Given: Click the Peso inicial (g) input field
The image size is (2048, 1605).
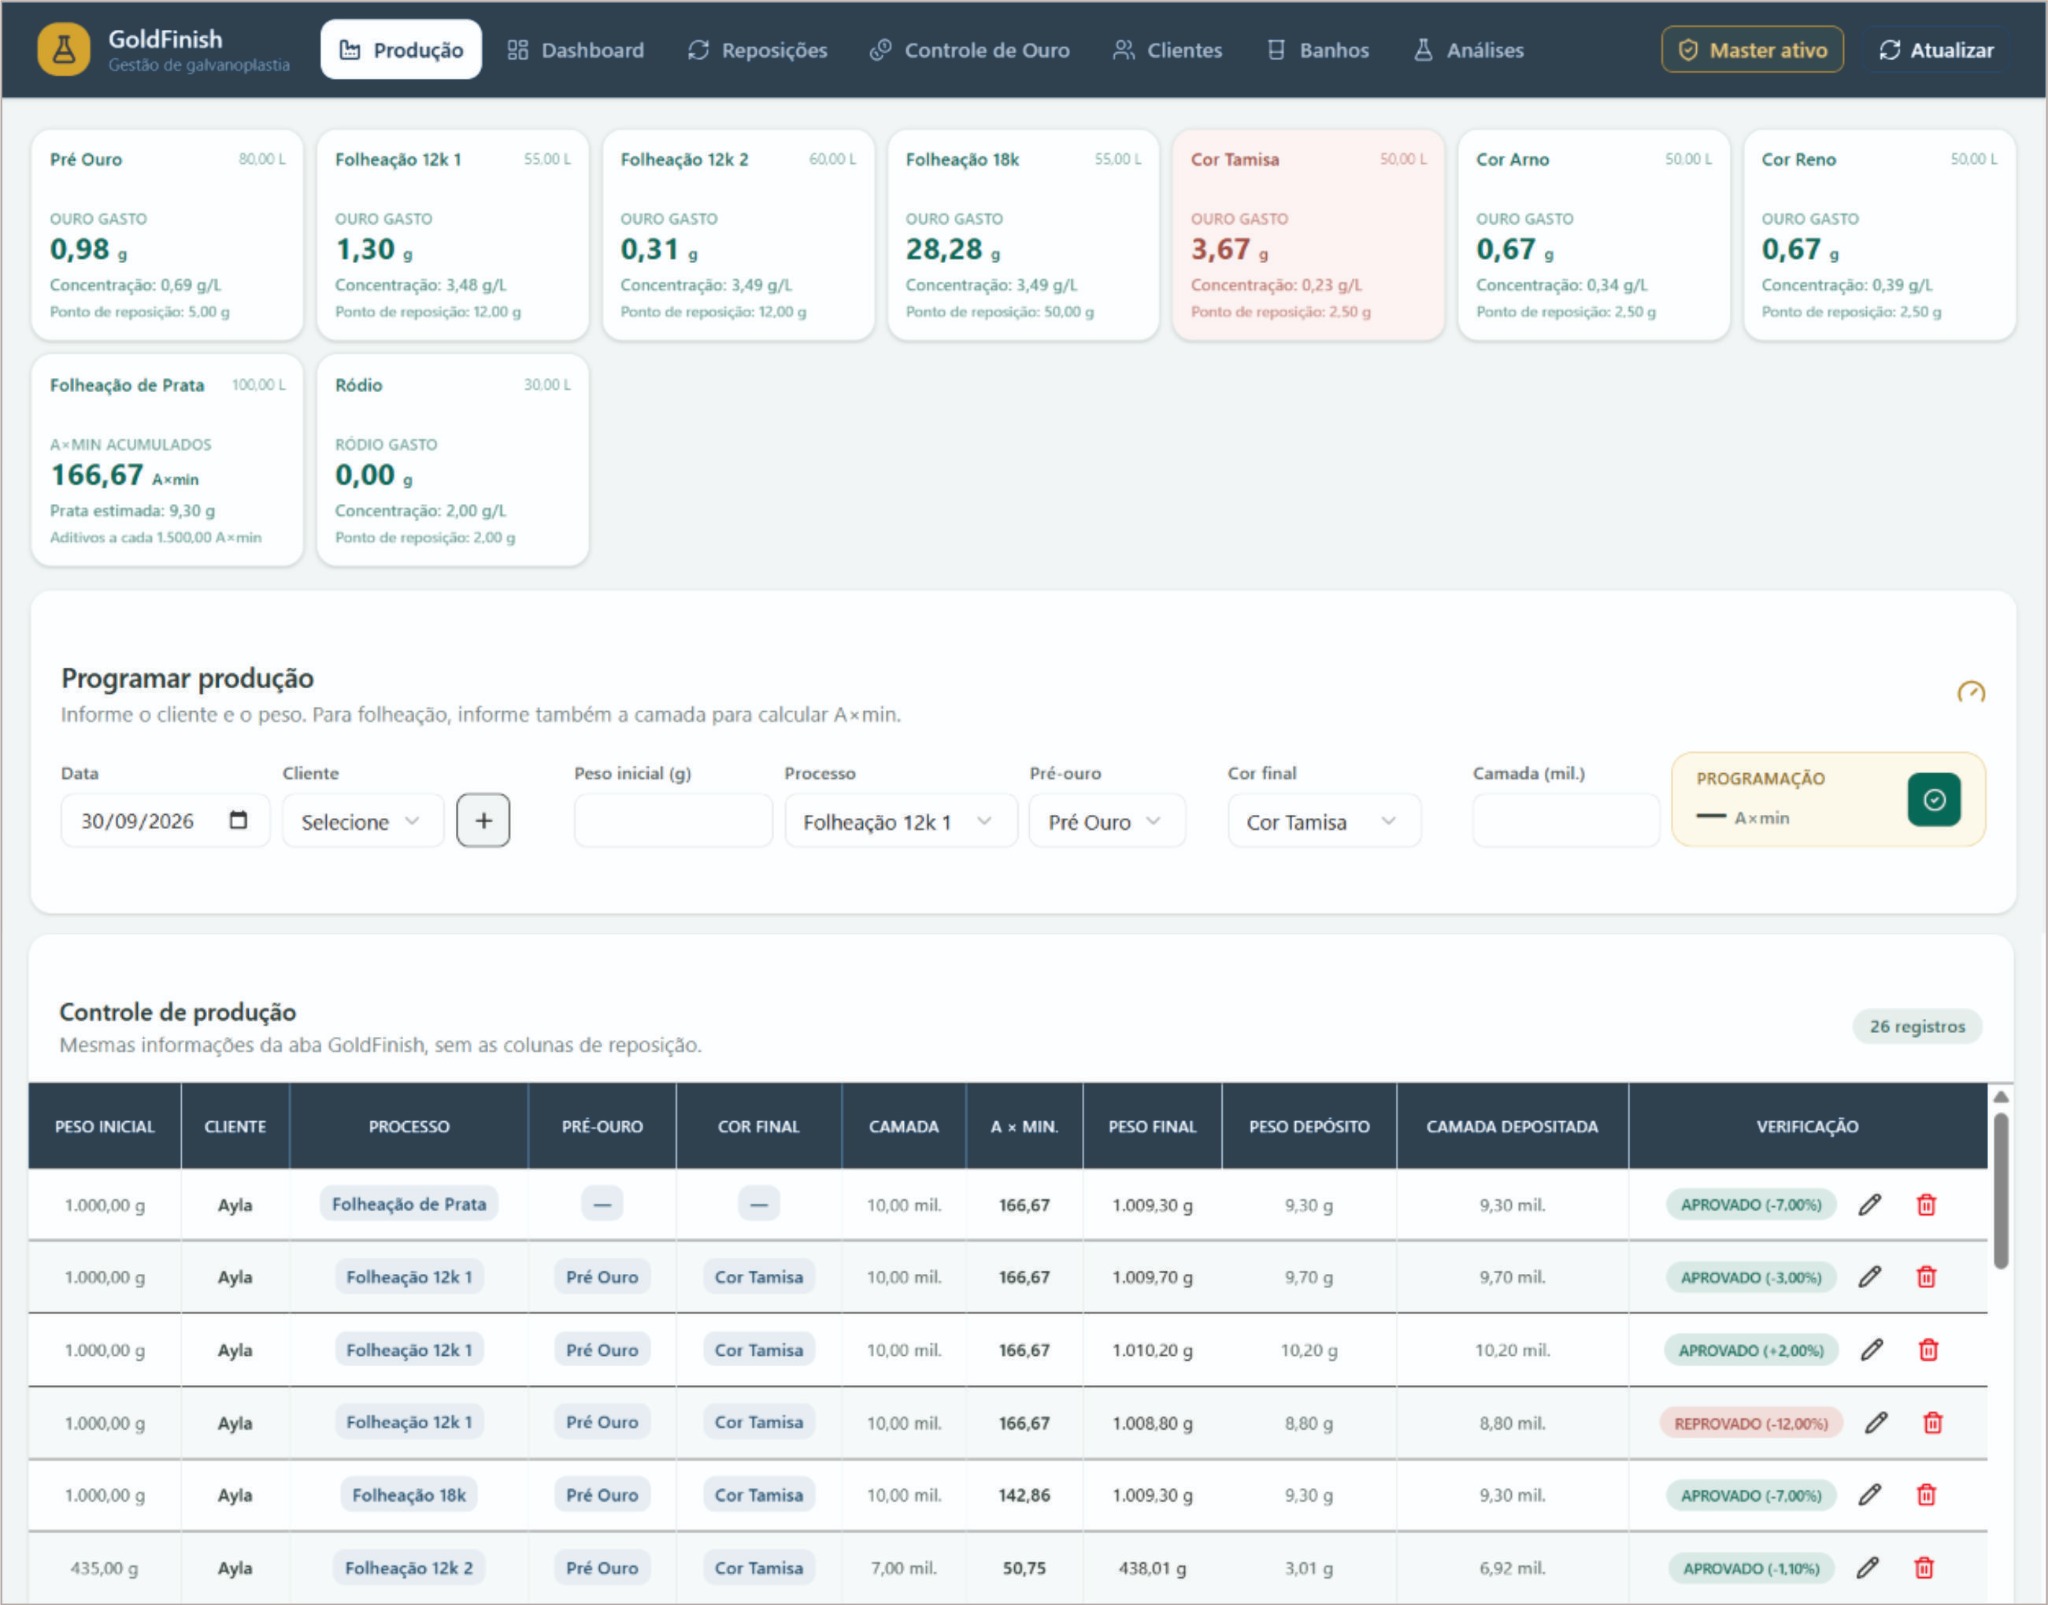Looking at the screenshot, I should tap(673, 821).
